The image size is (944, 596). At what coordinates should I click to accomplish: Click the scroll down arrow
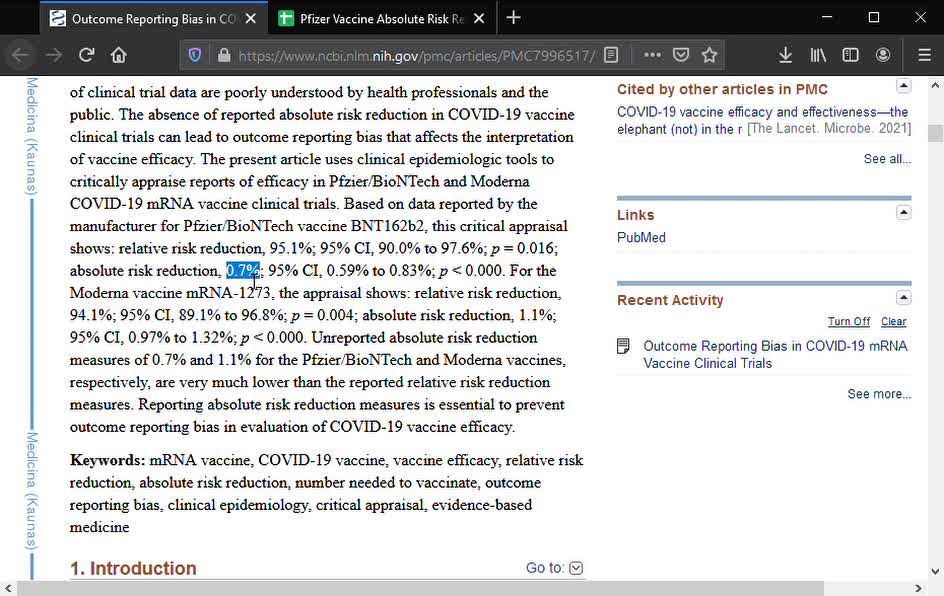[x=935, y=571]
